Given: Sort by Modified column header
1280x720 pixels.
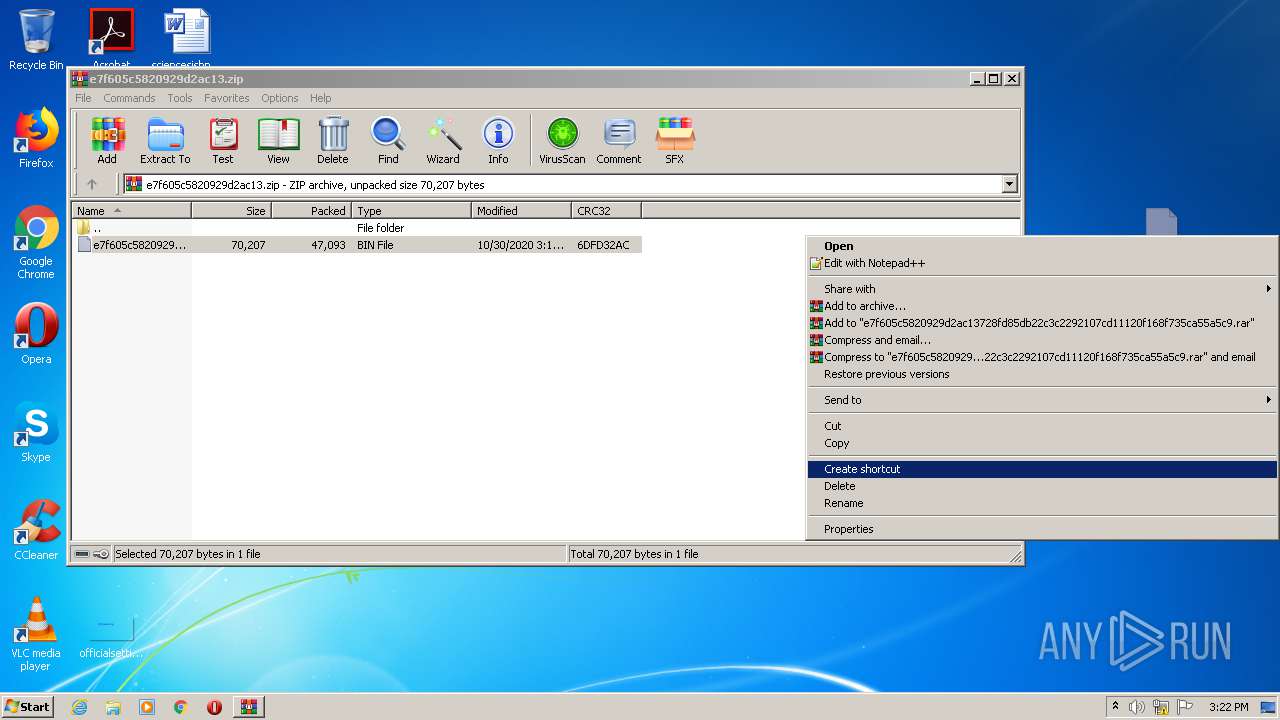Looking at the screenshot, I should tap(521, 210).
